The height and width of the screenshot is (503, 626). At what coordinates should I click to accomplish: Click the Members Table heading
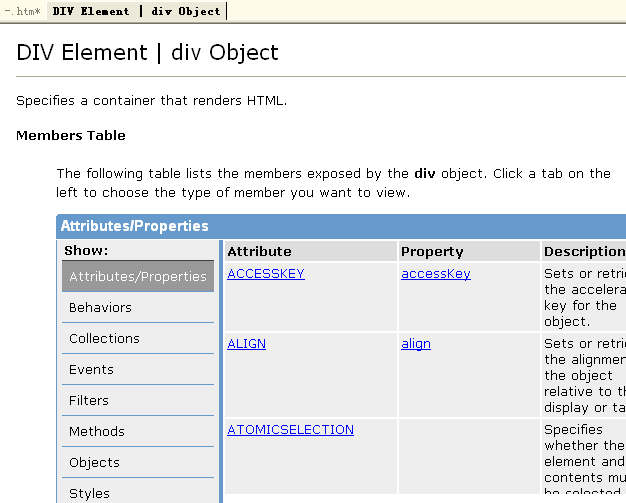(71, 136)
